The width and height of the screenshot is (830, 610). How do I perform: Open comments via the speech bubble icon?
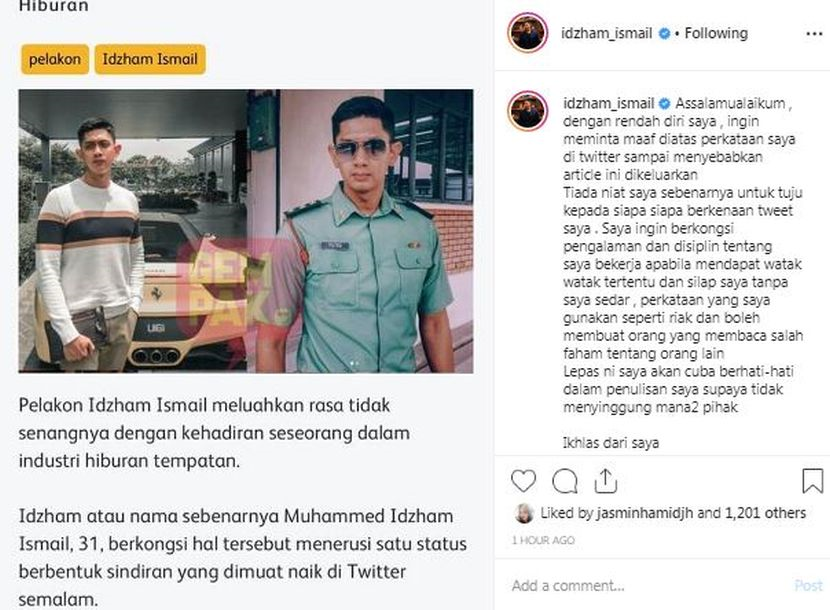(x=564, y=481)
